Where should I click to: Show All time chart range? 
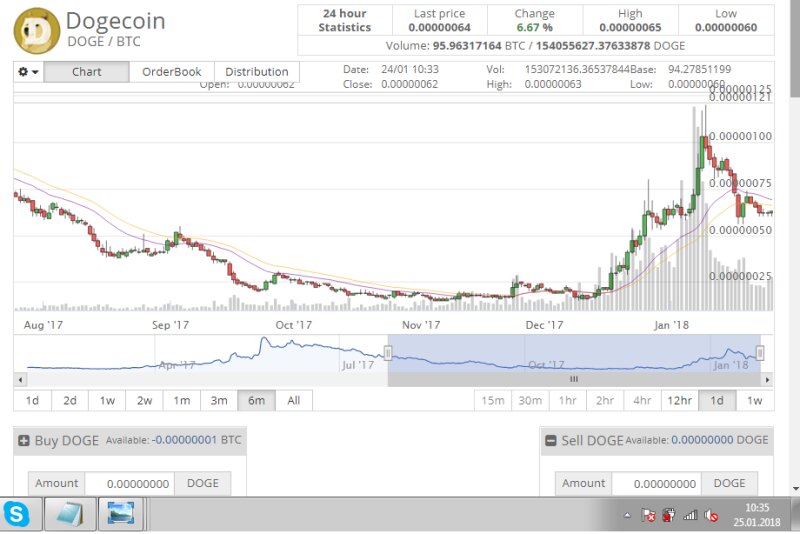pyautogui.click(x=293, y=400)
